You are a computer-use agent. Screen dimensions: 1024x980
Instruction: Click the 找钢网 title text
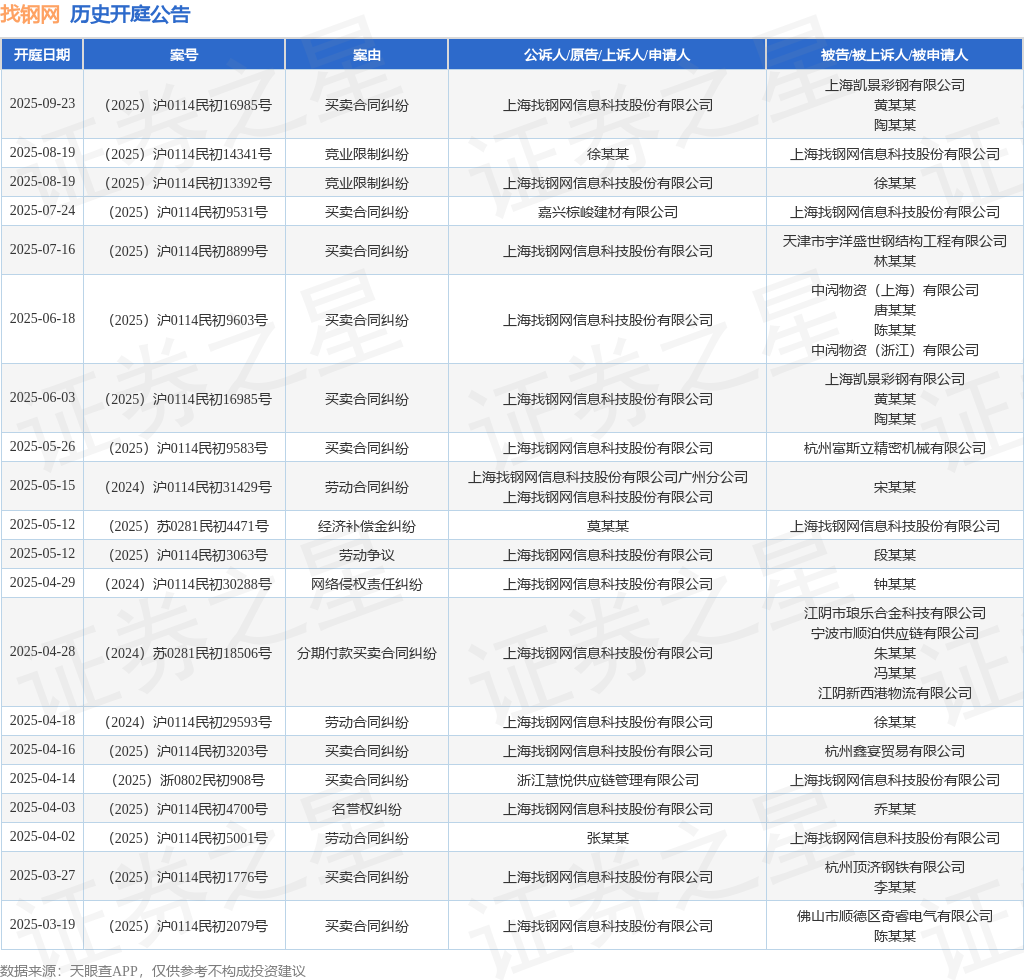30,14
